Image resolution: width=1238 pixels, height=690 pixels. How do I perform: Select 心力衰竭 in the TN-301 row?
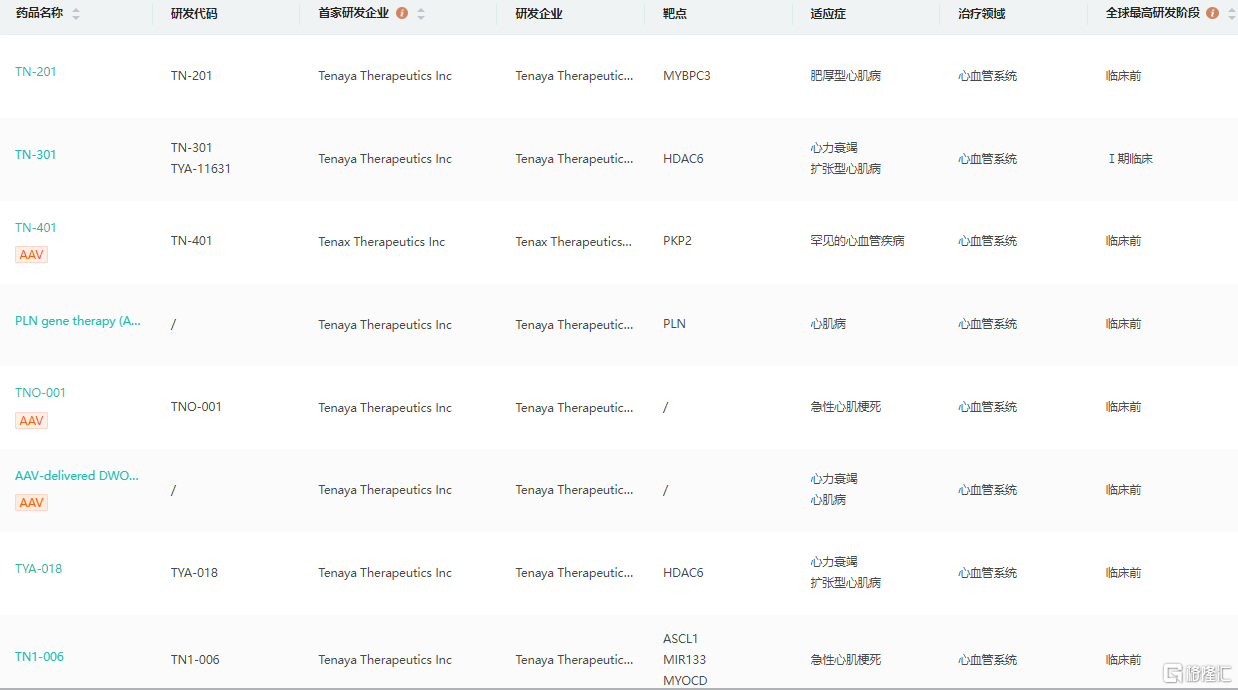click(x=834, y=148)
